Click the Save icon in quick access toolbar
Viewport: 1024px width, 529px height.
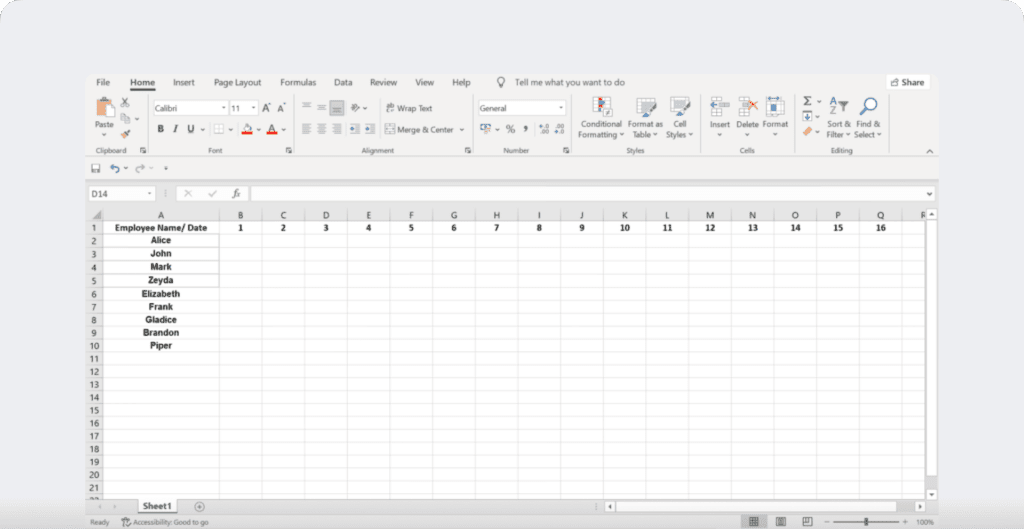point(96,168)
